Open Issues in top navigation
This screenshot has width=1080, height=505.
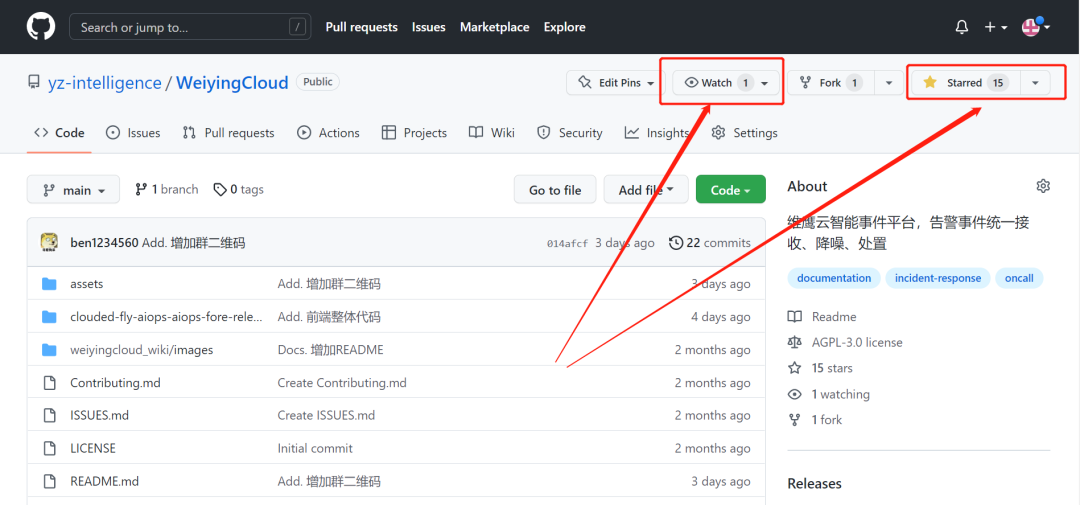[428, 28]
